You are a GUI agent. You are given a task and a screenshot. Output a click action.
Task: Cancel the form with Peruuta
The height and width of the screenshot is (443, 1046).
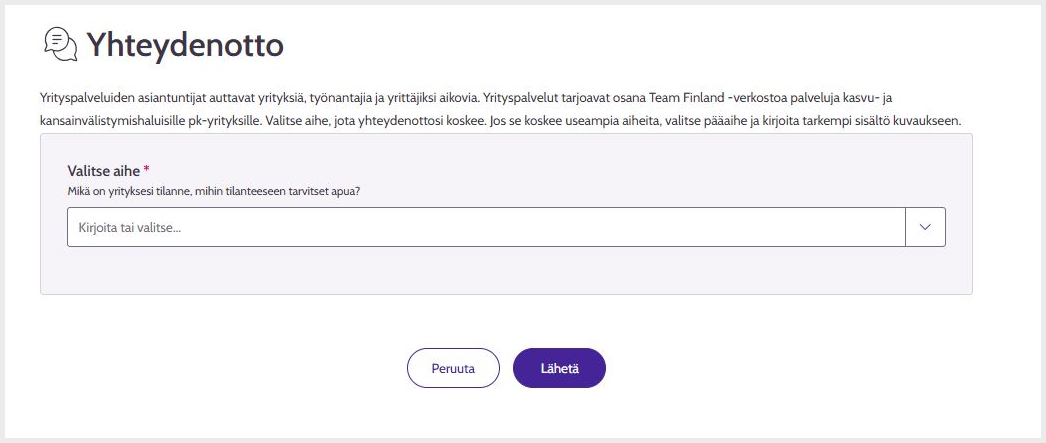(453, 368)
